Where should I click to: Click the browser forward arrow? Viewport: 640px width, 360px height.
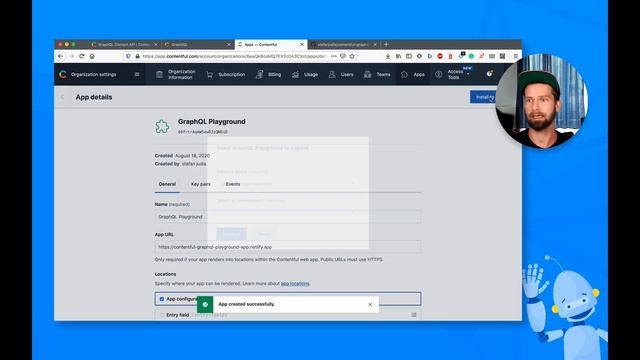(x=71, y=56)
